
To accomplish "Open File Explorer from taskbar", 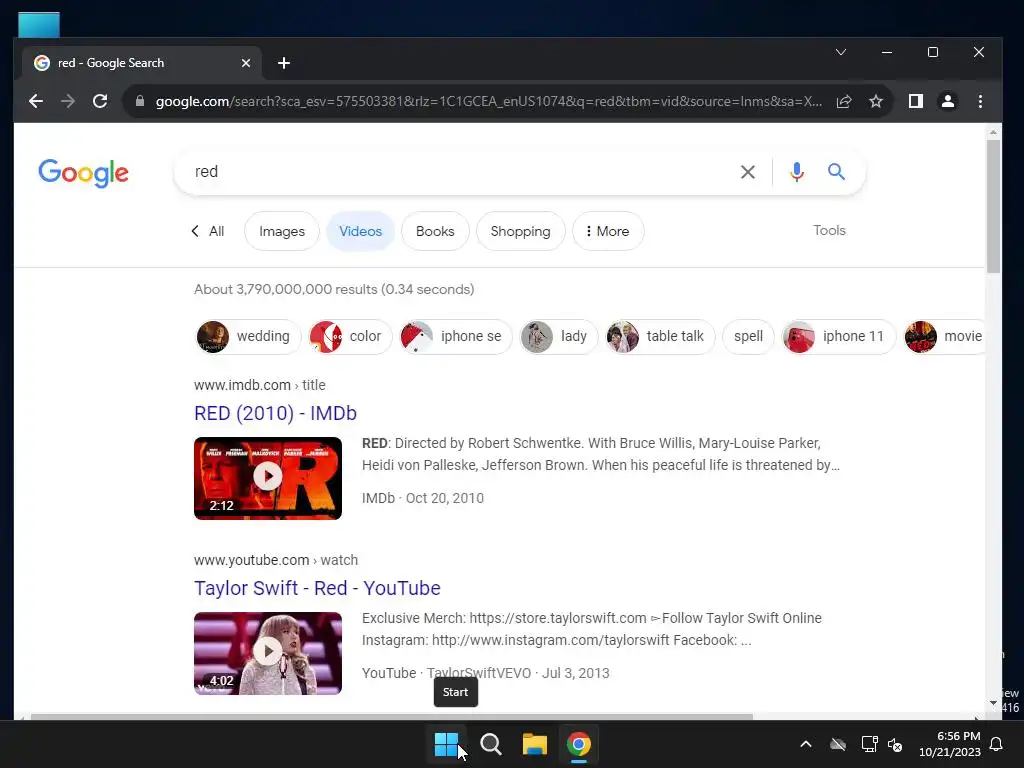I will tap(534, 744).
